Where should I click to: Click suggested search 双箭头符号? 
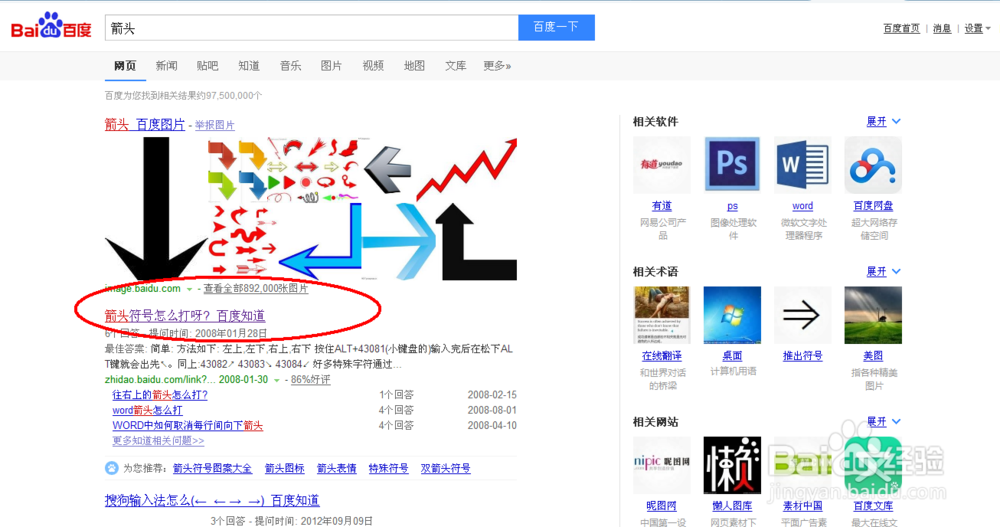coord(446,468)
